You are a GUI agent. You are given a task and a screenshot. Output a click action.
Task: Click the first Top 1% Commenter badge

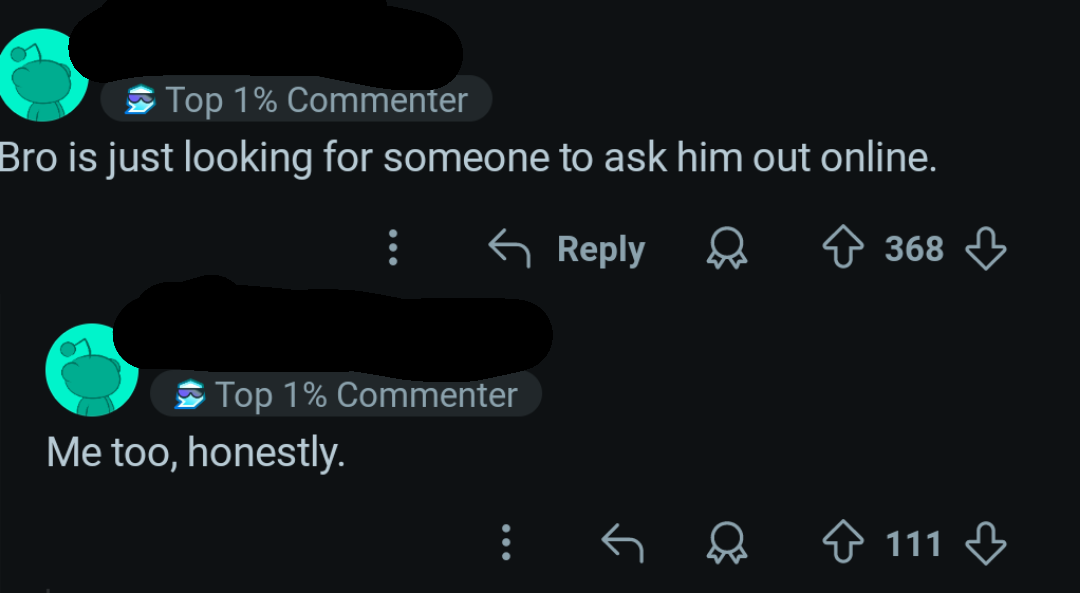(296, 99)
